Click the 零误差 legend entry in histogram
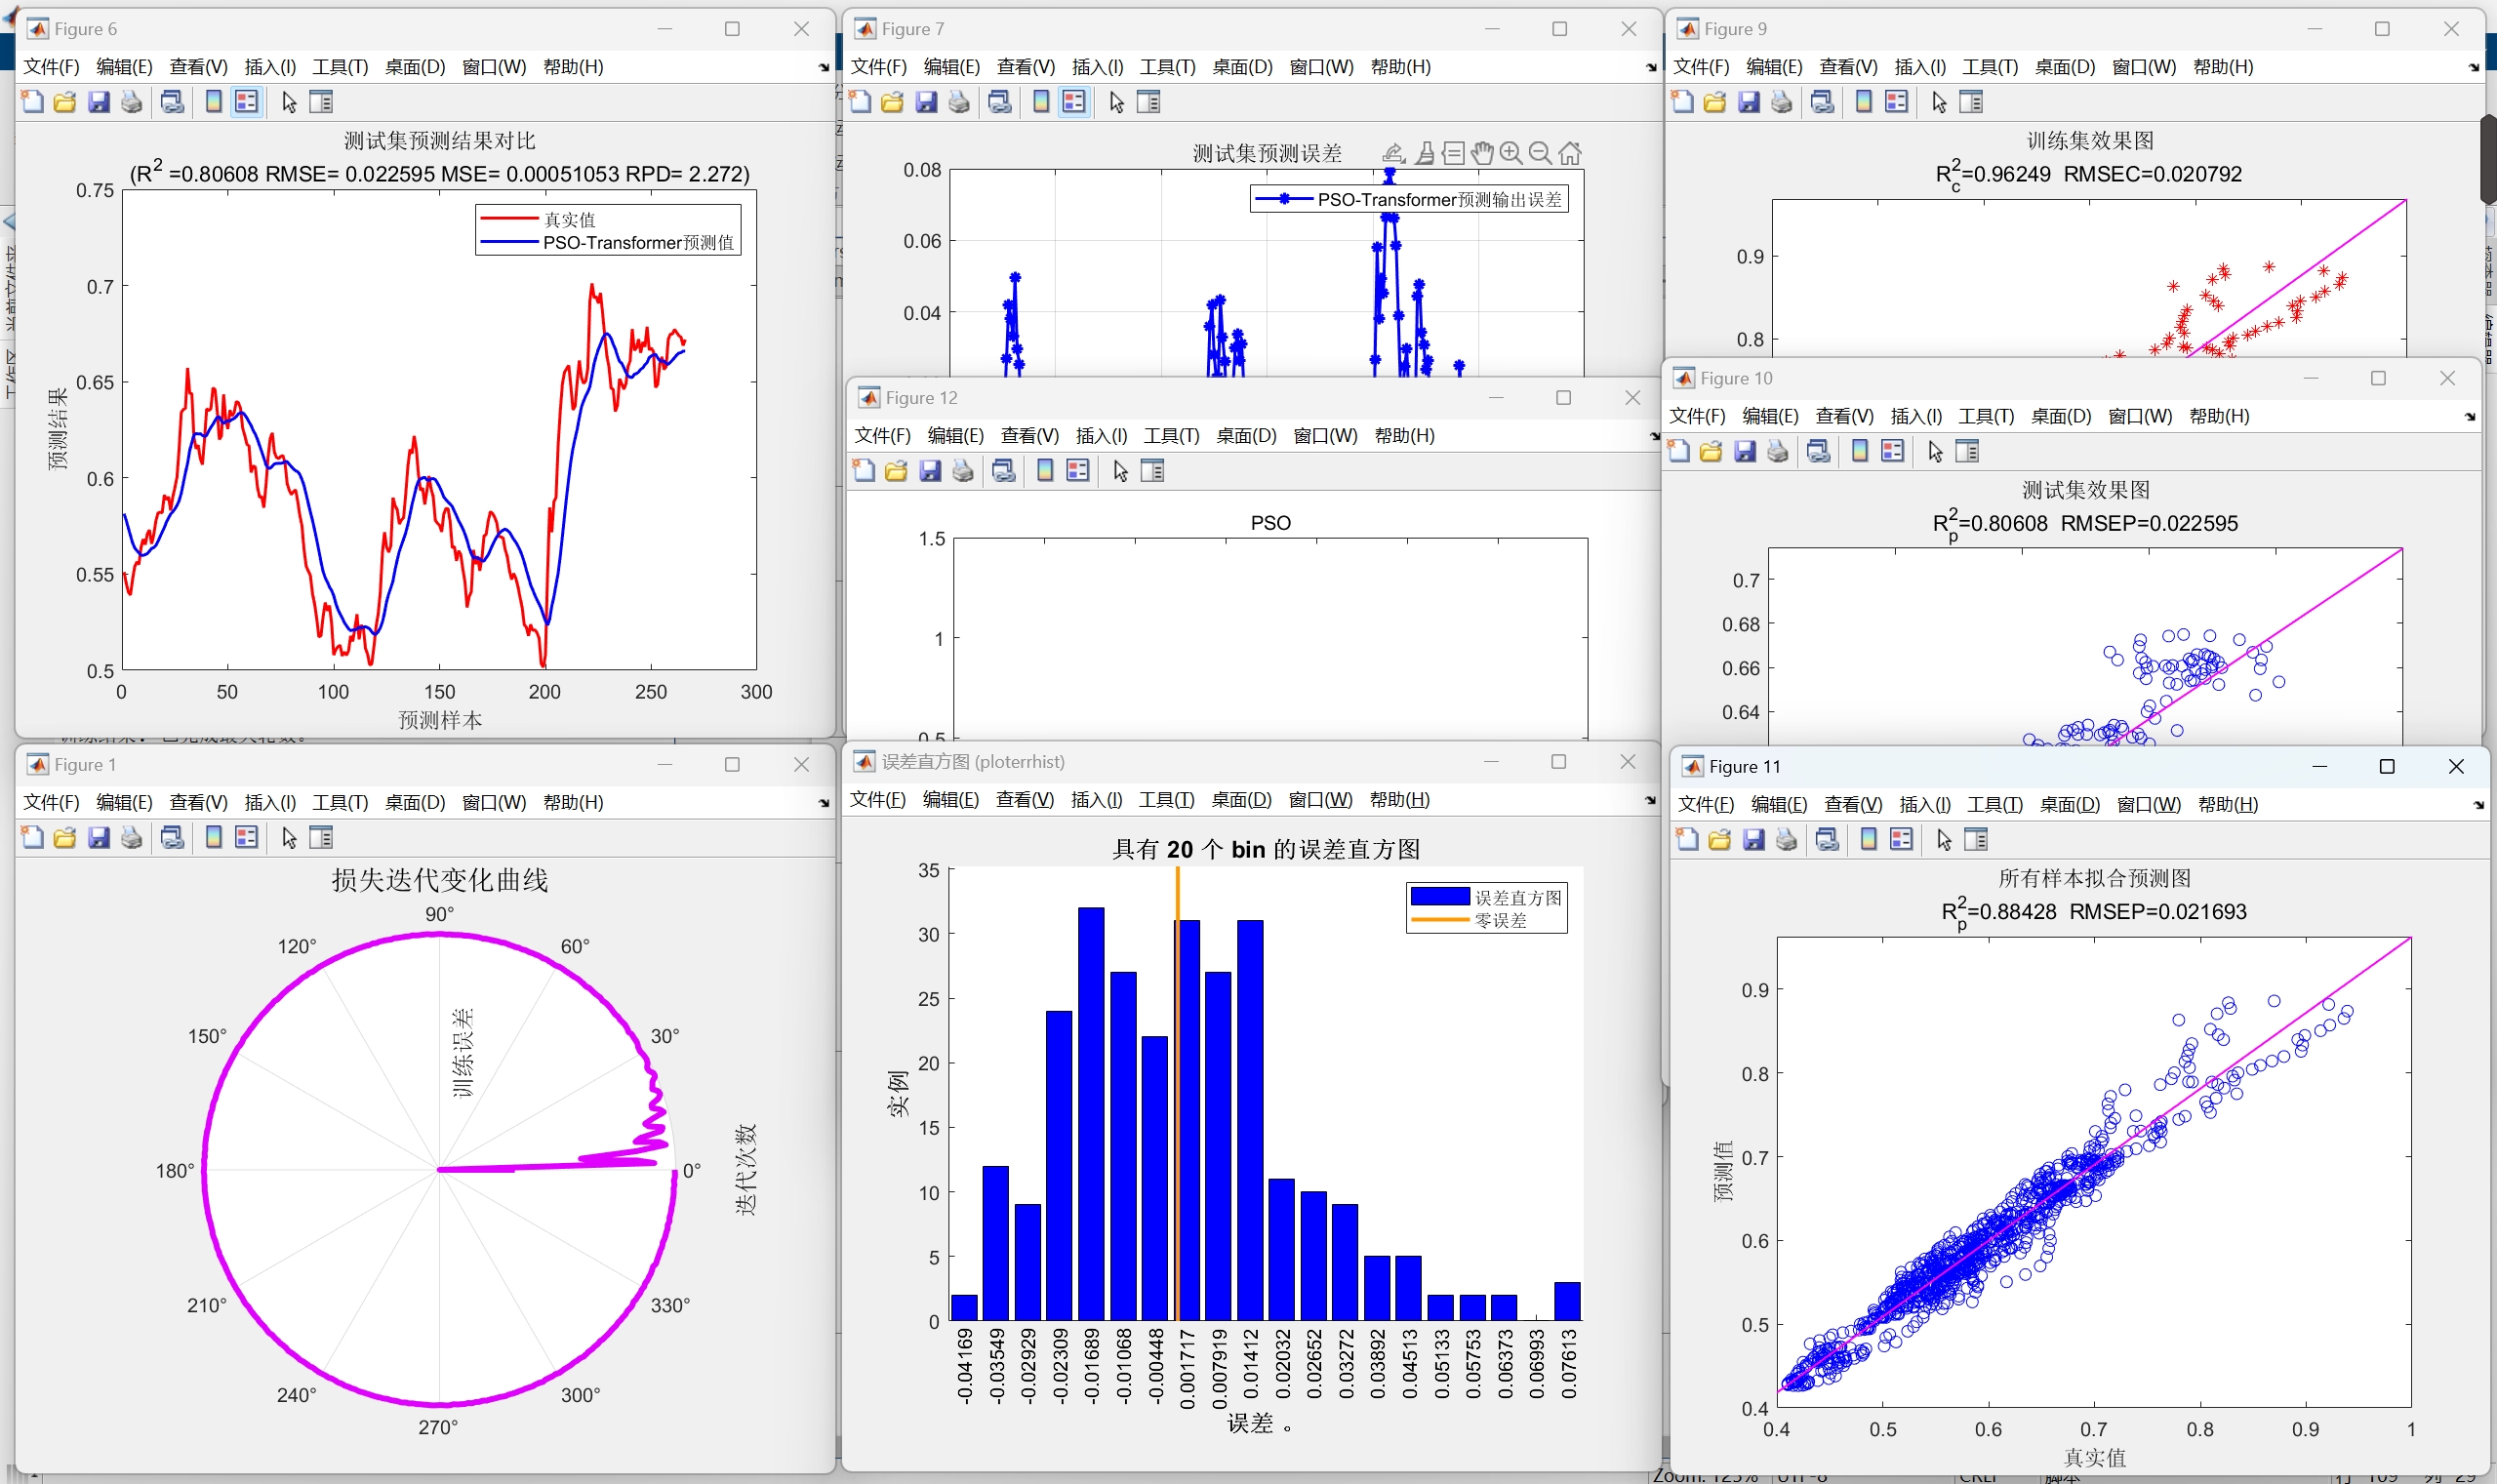This screenshot has width=2497, height=1484. [1500, 921]
